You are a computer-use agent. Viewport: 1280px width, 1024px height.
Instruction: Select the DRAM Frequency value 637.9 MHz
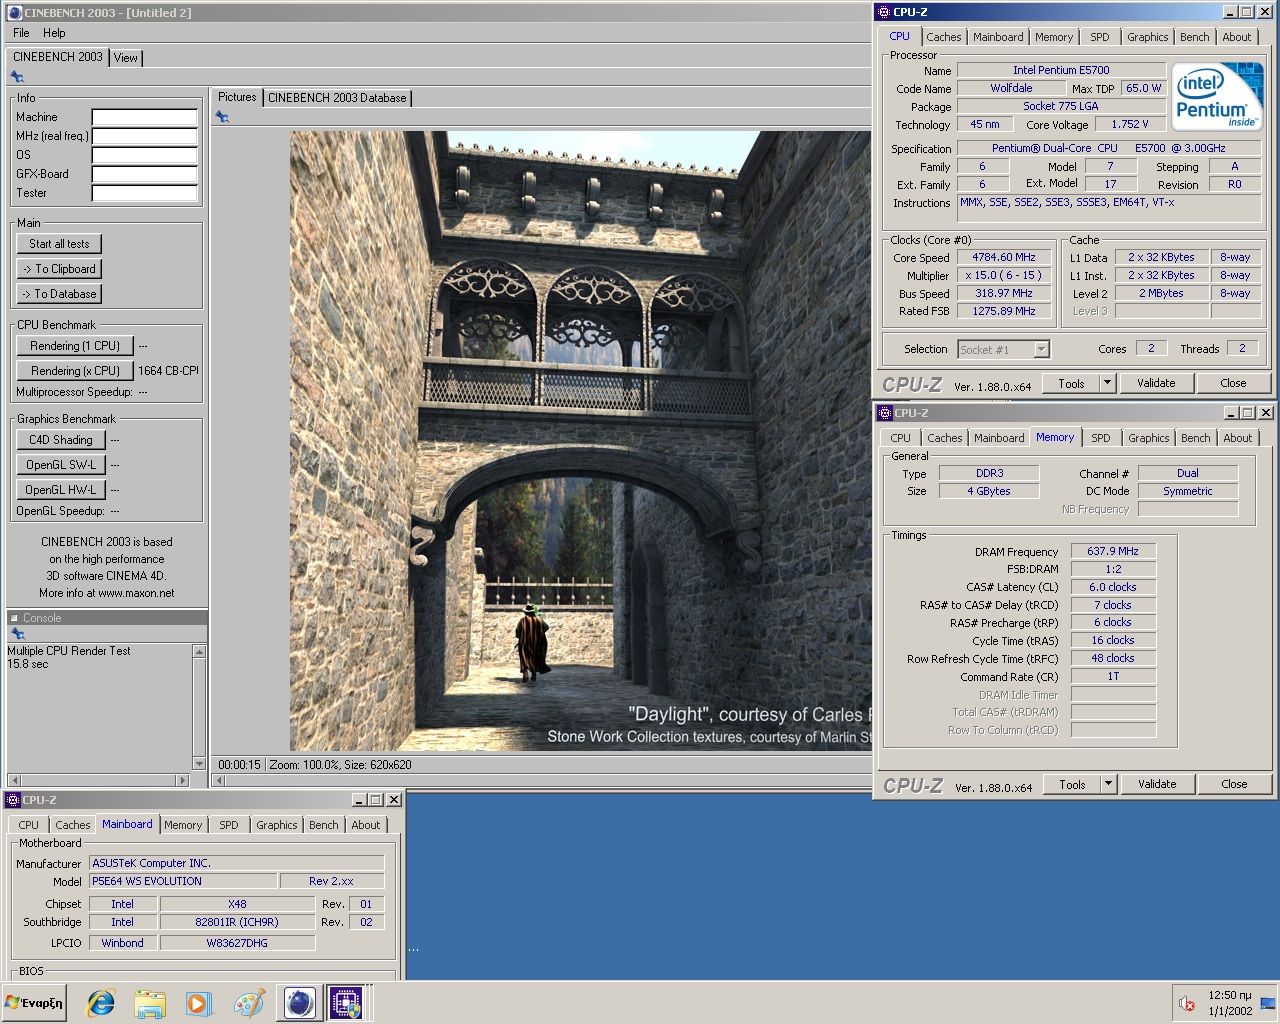click(1113, 551)
